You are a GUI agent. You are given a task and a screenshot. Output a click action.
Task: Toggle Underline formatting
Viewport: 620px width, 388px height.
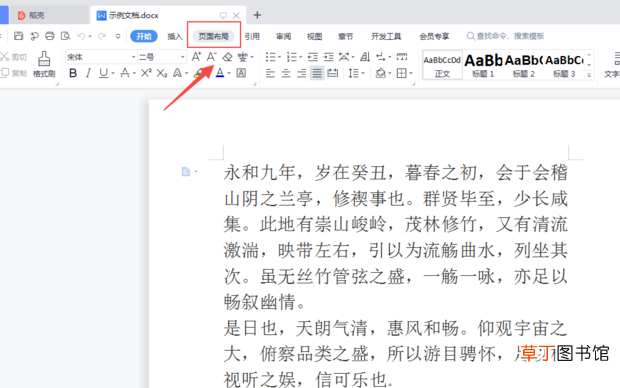[103, 73]
